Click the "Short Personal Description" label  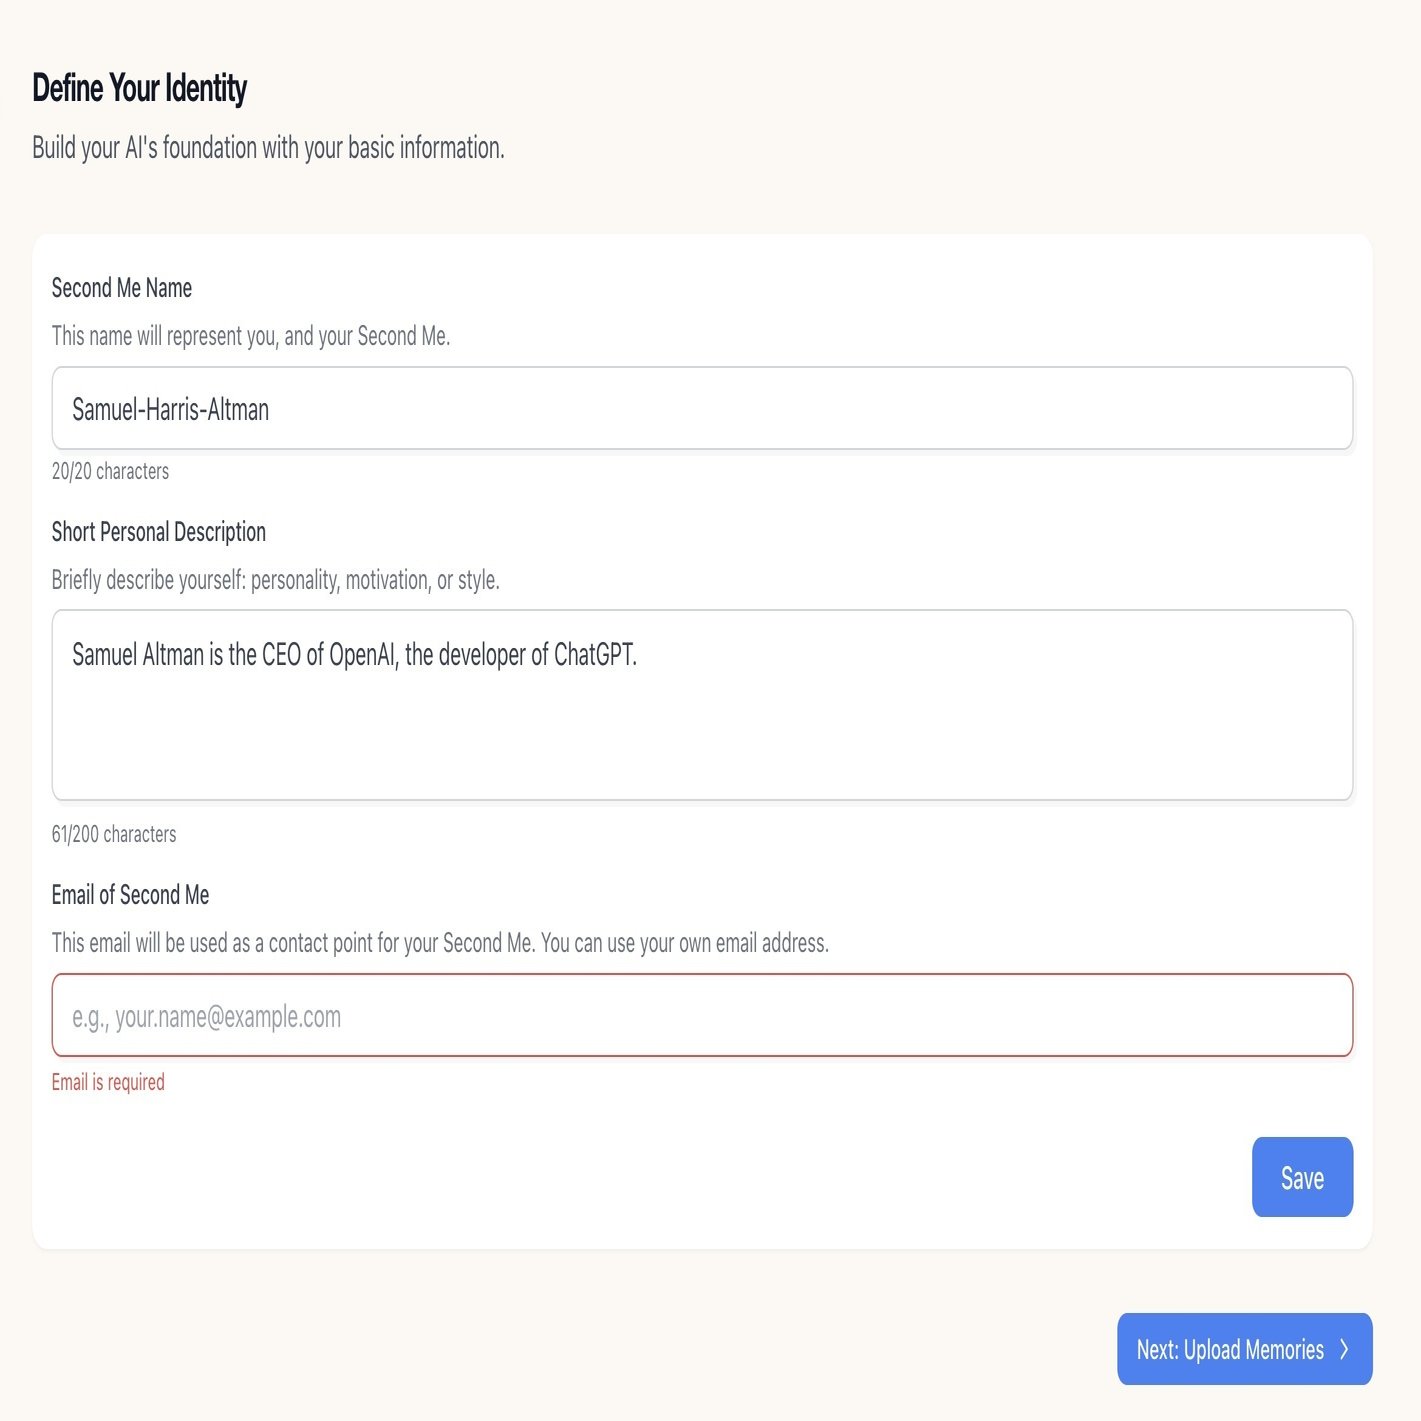click(x=158, y=532)
